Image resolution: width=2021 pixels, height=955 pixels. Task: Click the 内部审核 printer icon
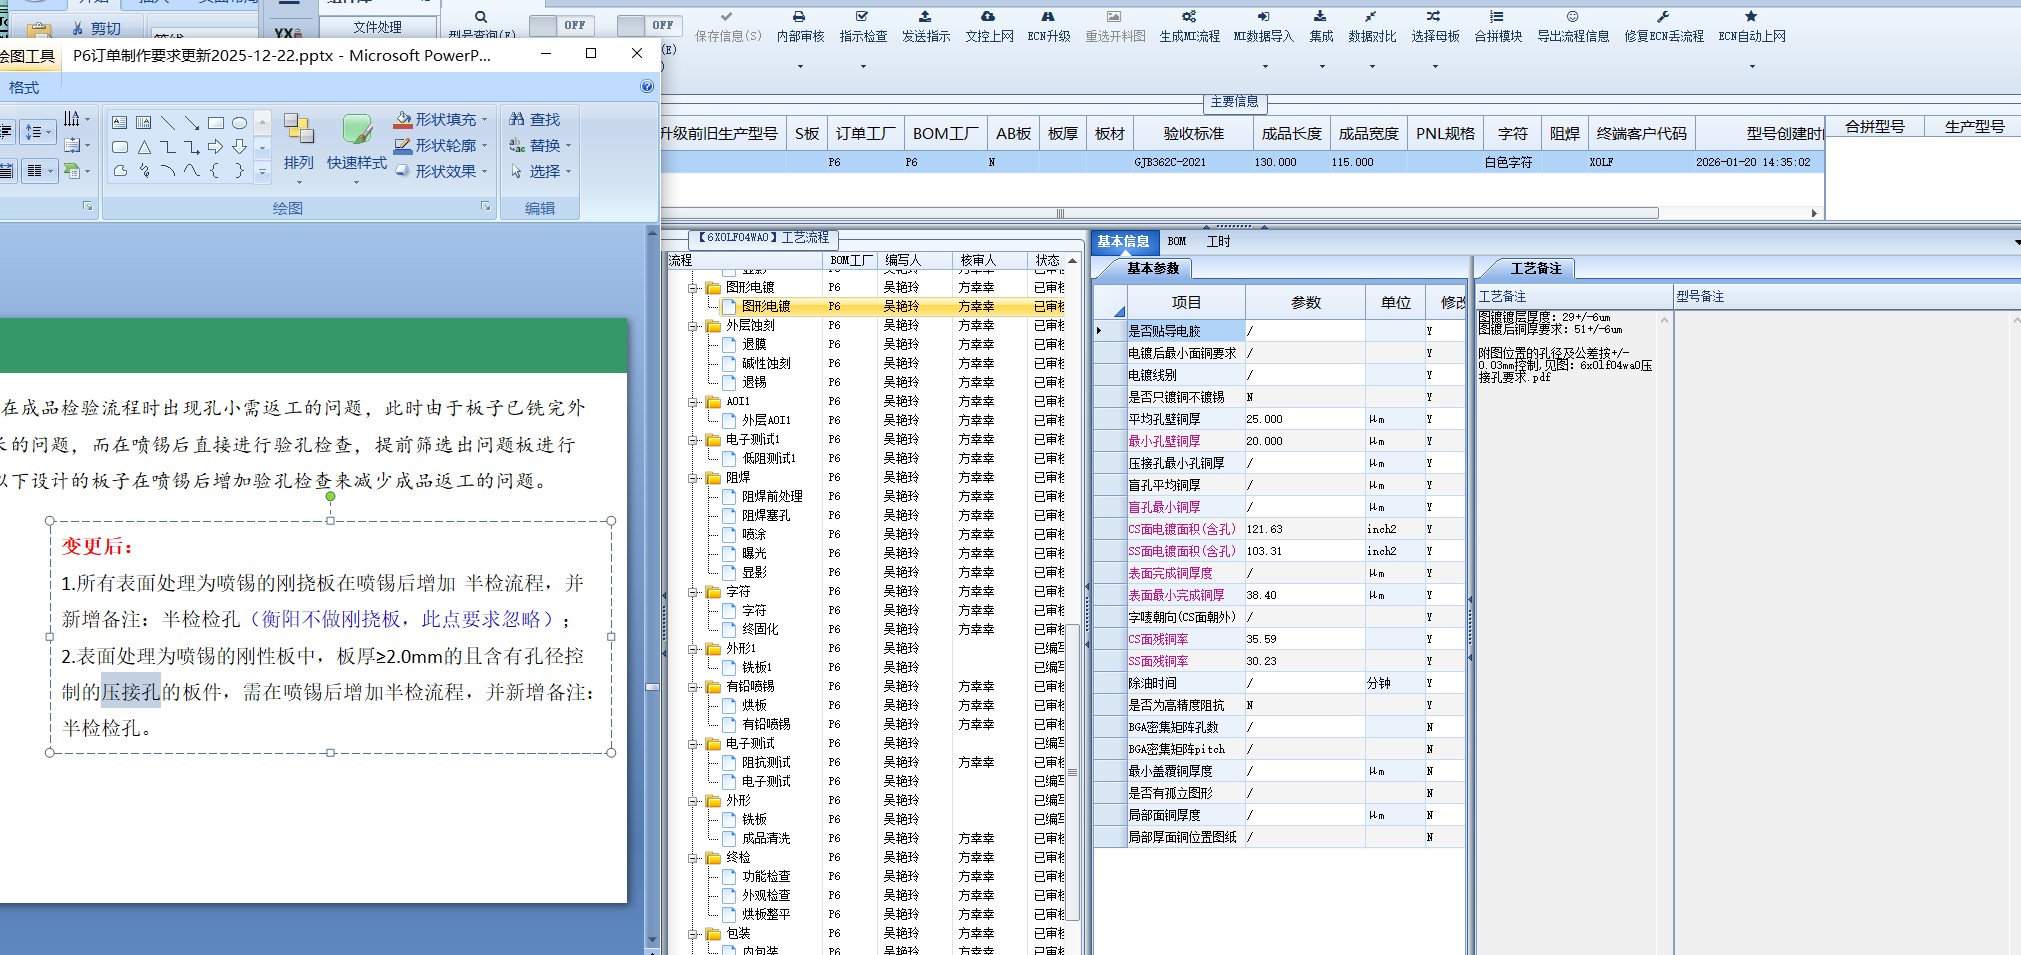coord(799,17)
